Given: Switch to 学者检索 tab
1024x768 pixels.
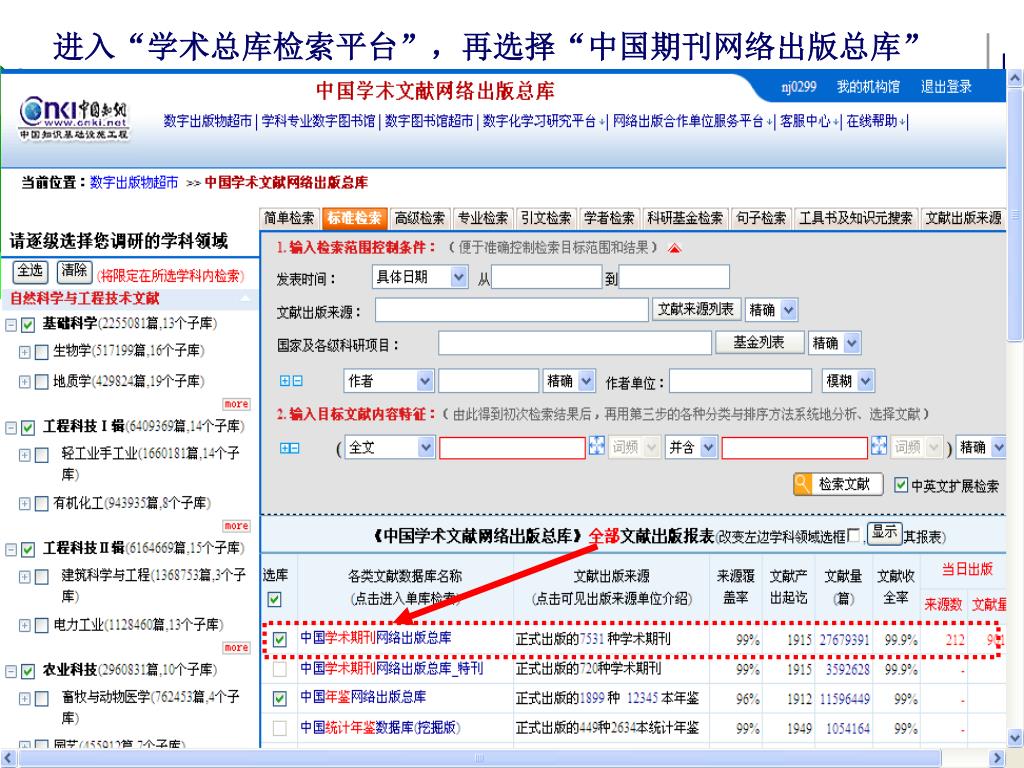Looking at the screenshot, I should [609, 218].
